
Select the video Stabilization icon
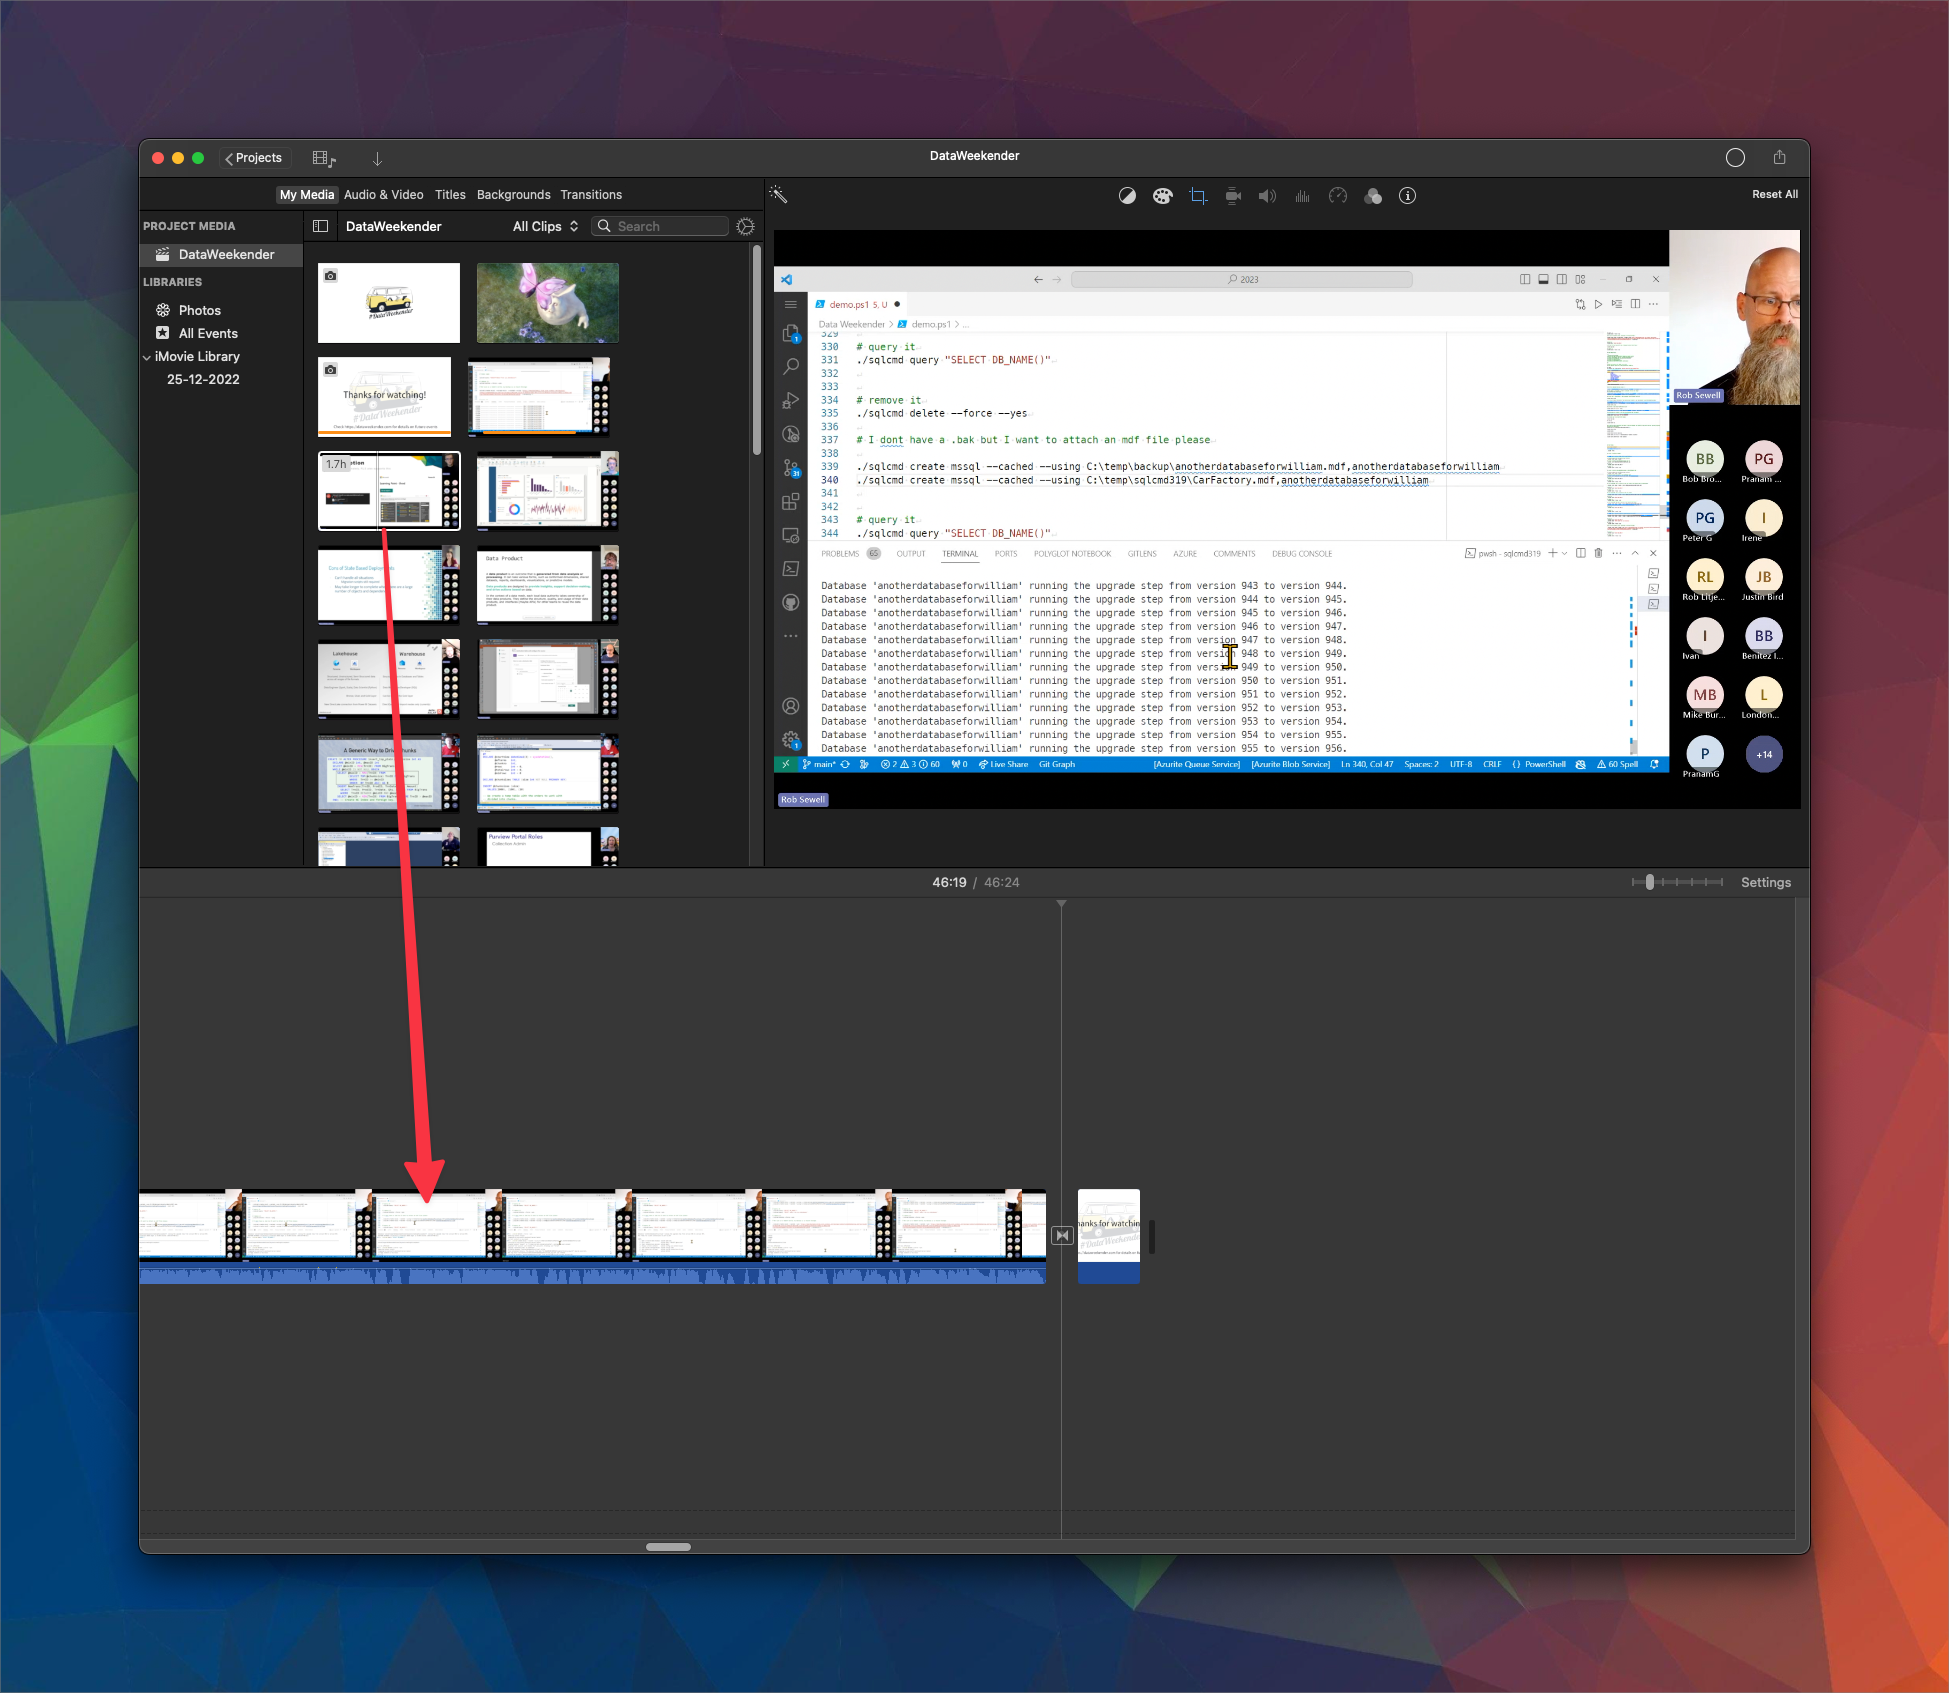coord(1233,196)
